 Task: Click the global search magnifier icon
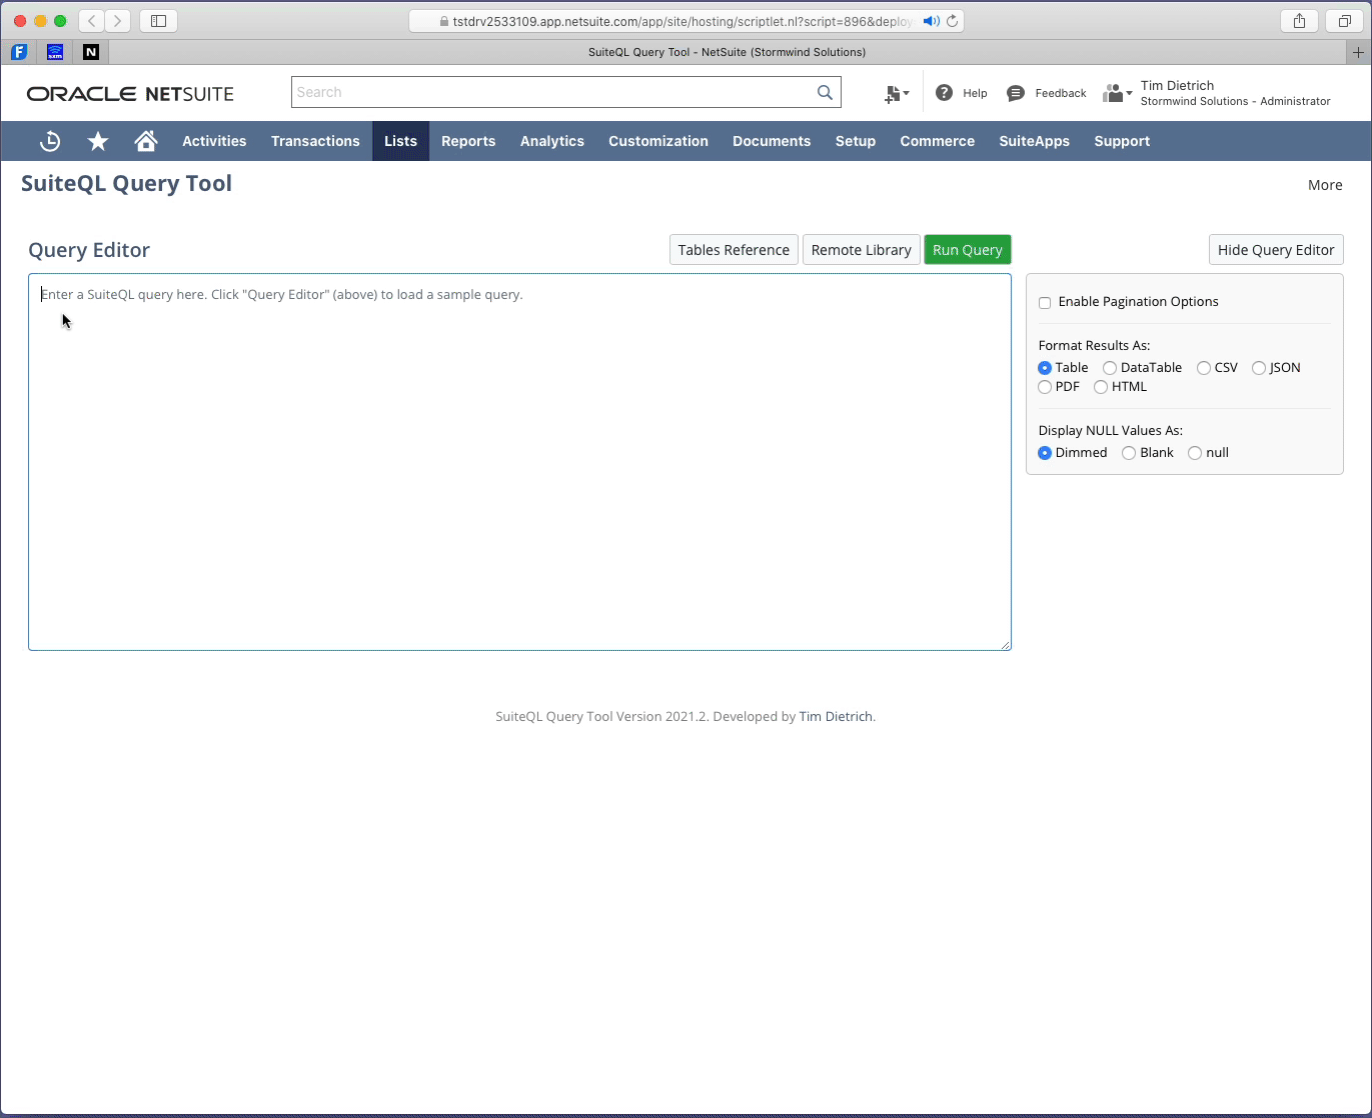(x=825, y=92)
